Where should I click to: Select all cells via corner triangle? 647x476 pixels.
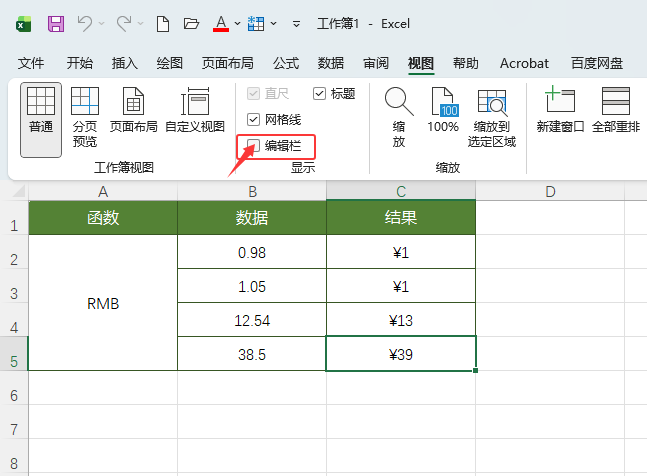(x=18, y=191)
